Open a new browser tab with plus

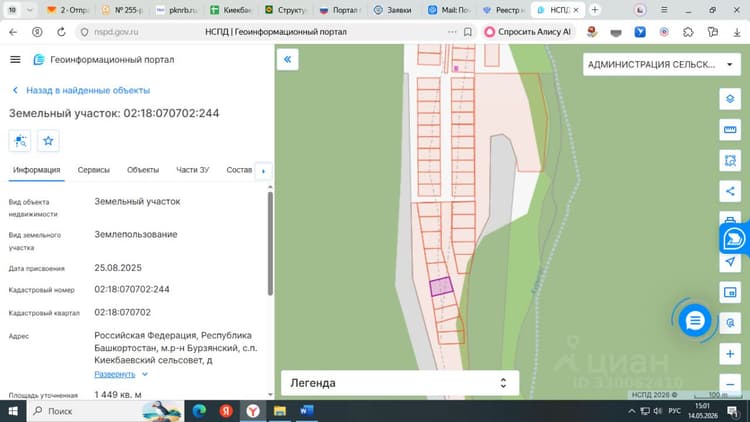[x=595, y=10]
